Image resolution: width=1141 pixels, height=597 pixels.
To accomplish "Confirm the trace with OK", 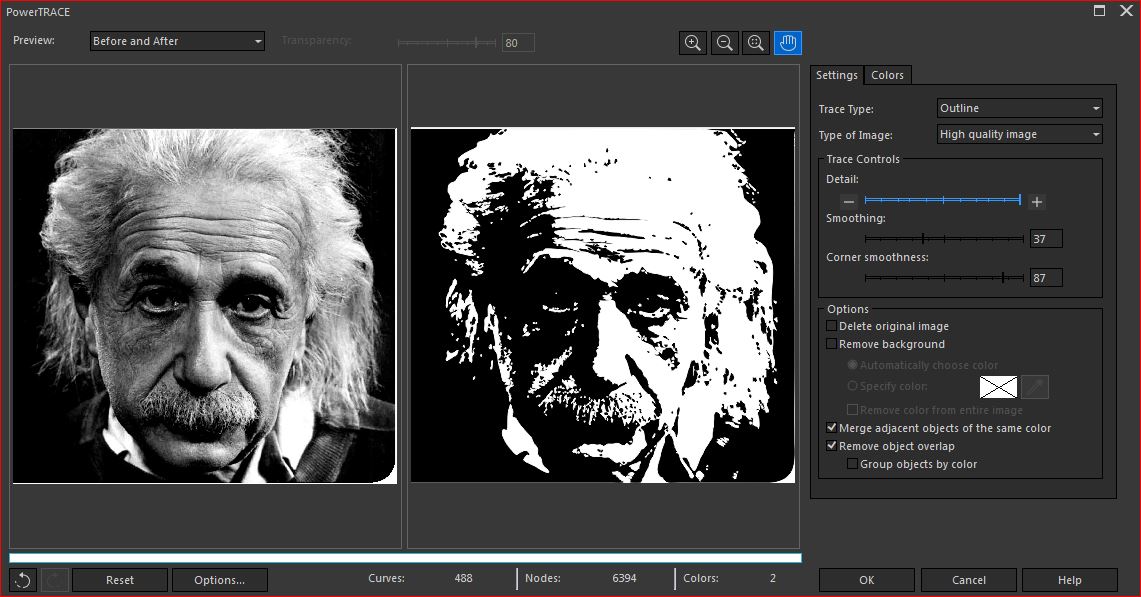I will [867, 580].
